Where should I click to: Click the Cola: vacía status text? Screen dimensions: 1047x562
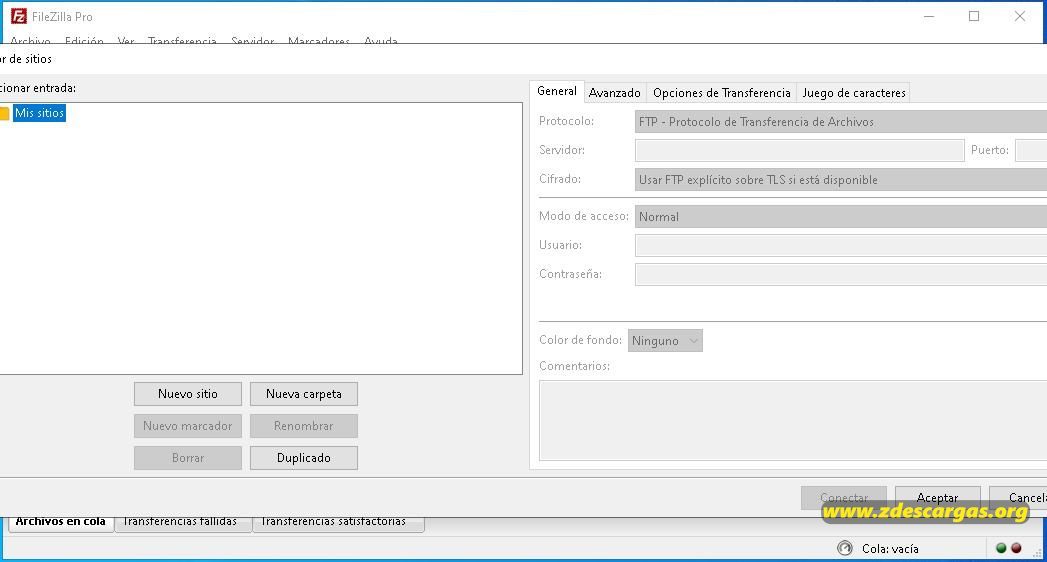[890, 549]
